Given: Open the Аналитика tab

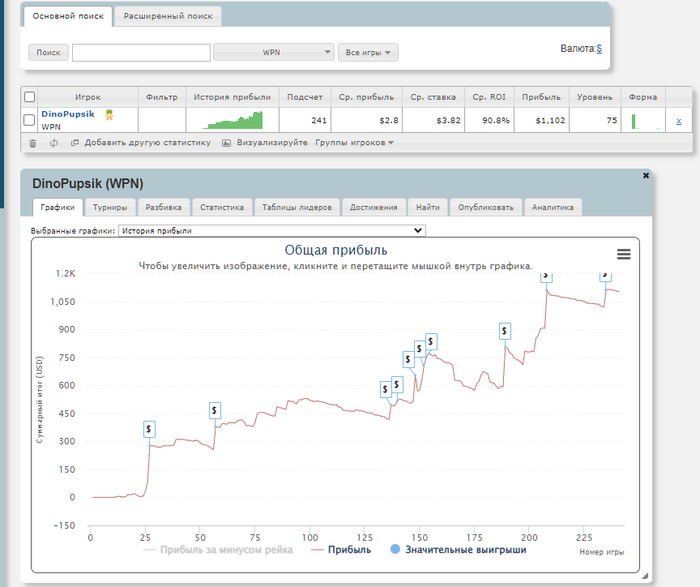Looking at the screenshot, I should click(553, 207).
